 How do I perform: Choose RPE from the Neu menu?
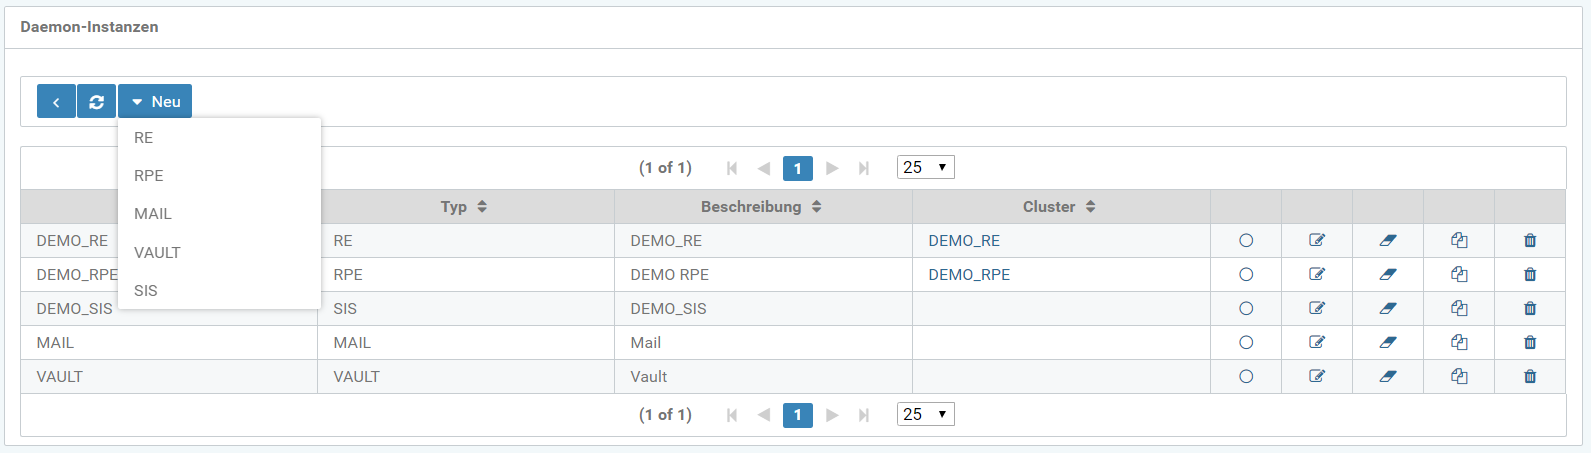click(149, 176)
